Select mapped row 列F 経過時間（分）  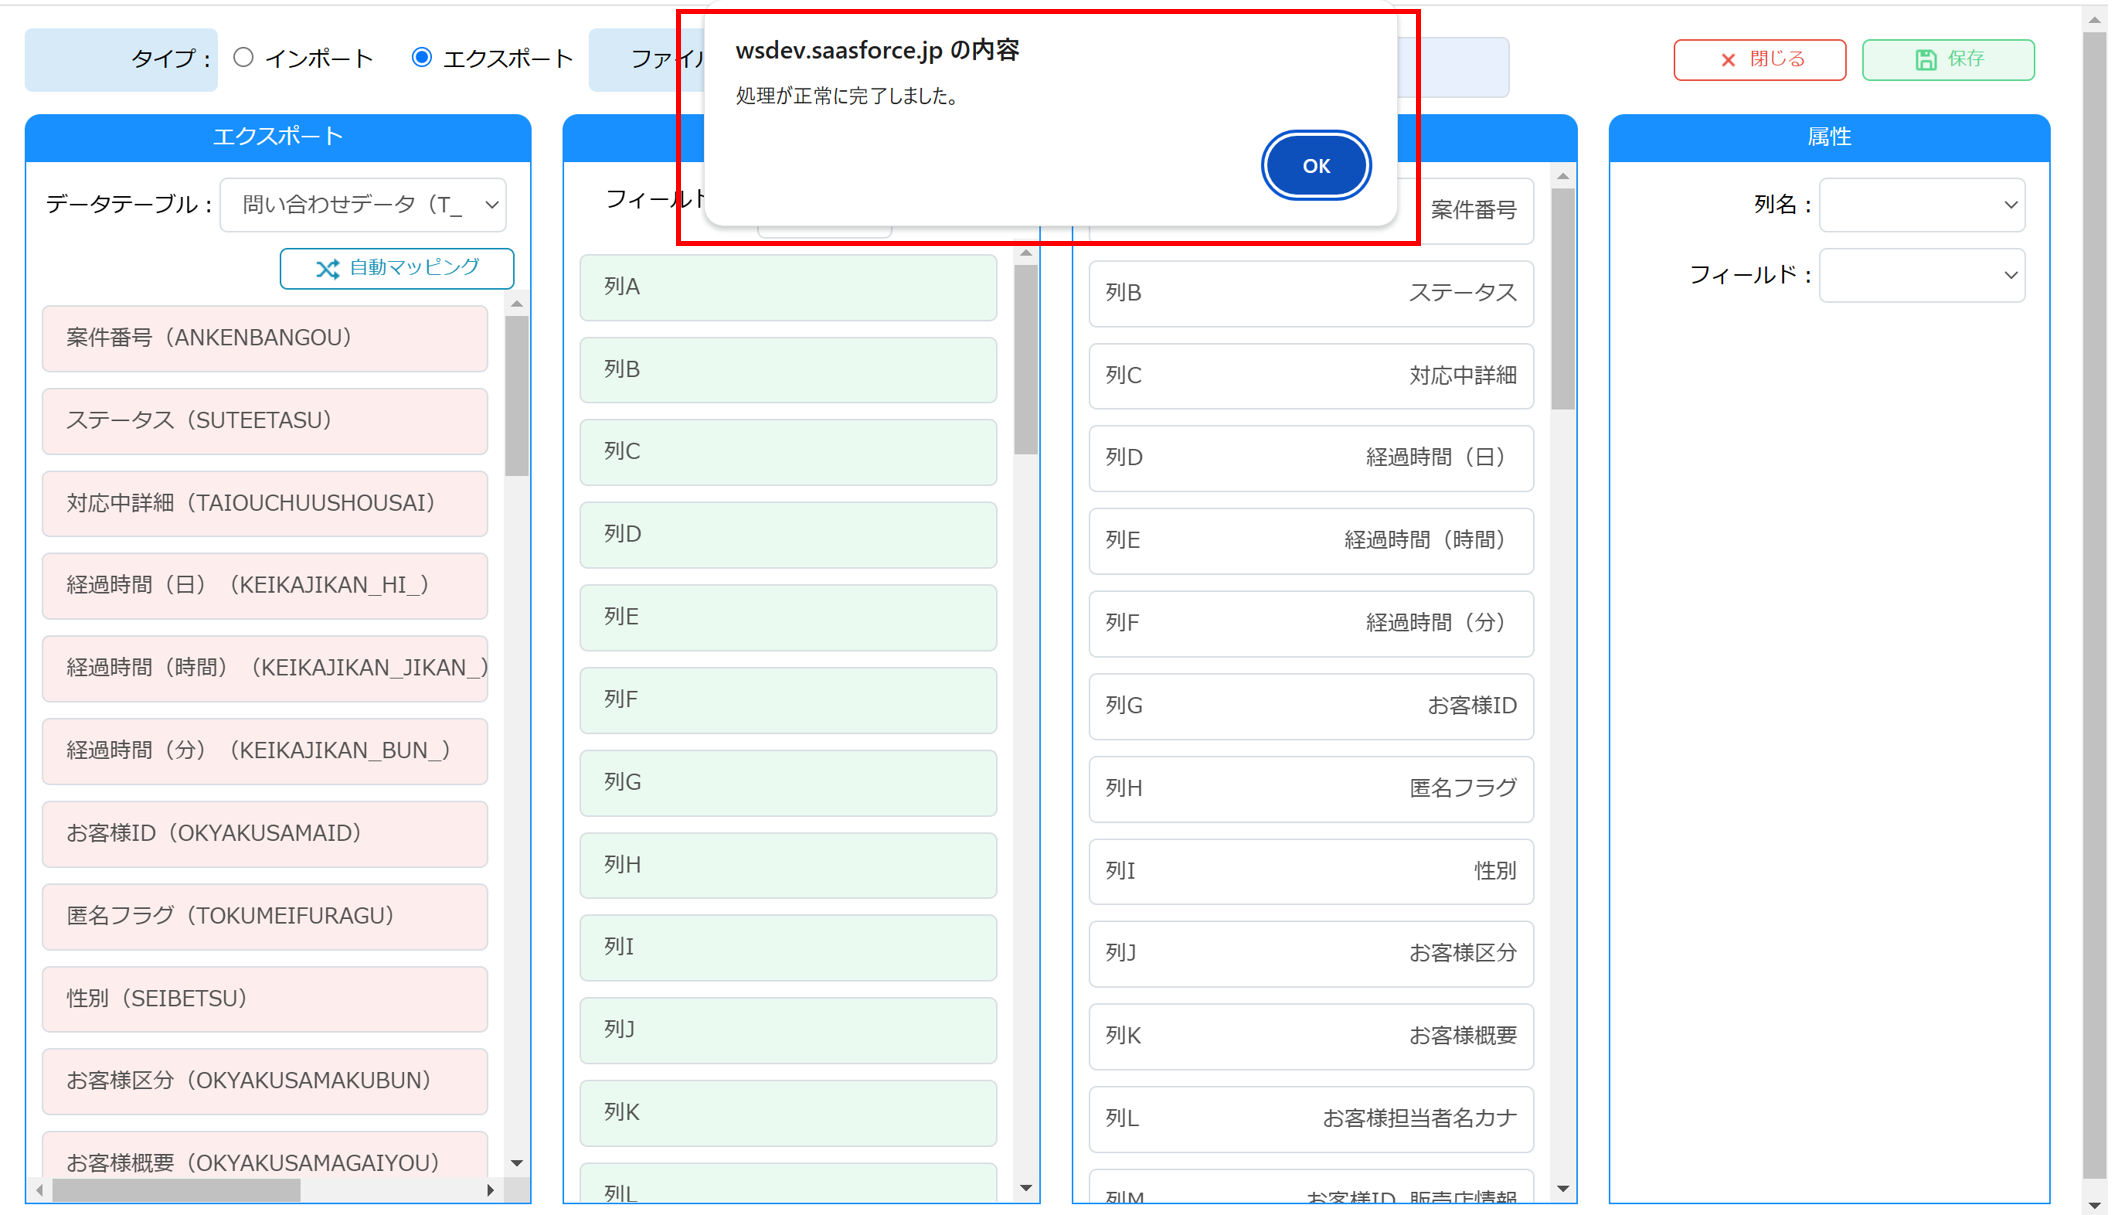[1311, 624]
